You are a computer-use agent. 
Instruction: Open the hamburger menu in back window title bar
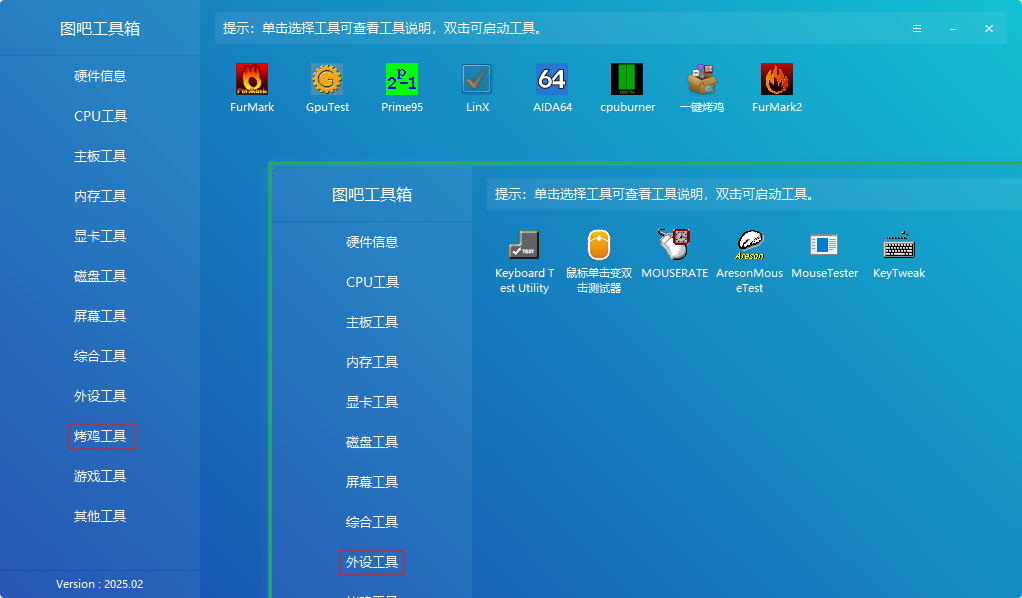coord(916,29)
